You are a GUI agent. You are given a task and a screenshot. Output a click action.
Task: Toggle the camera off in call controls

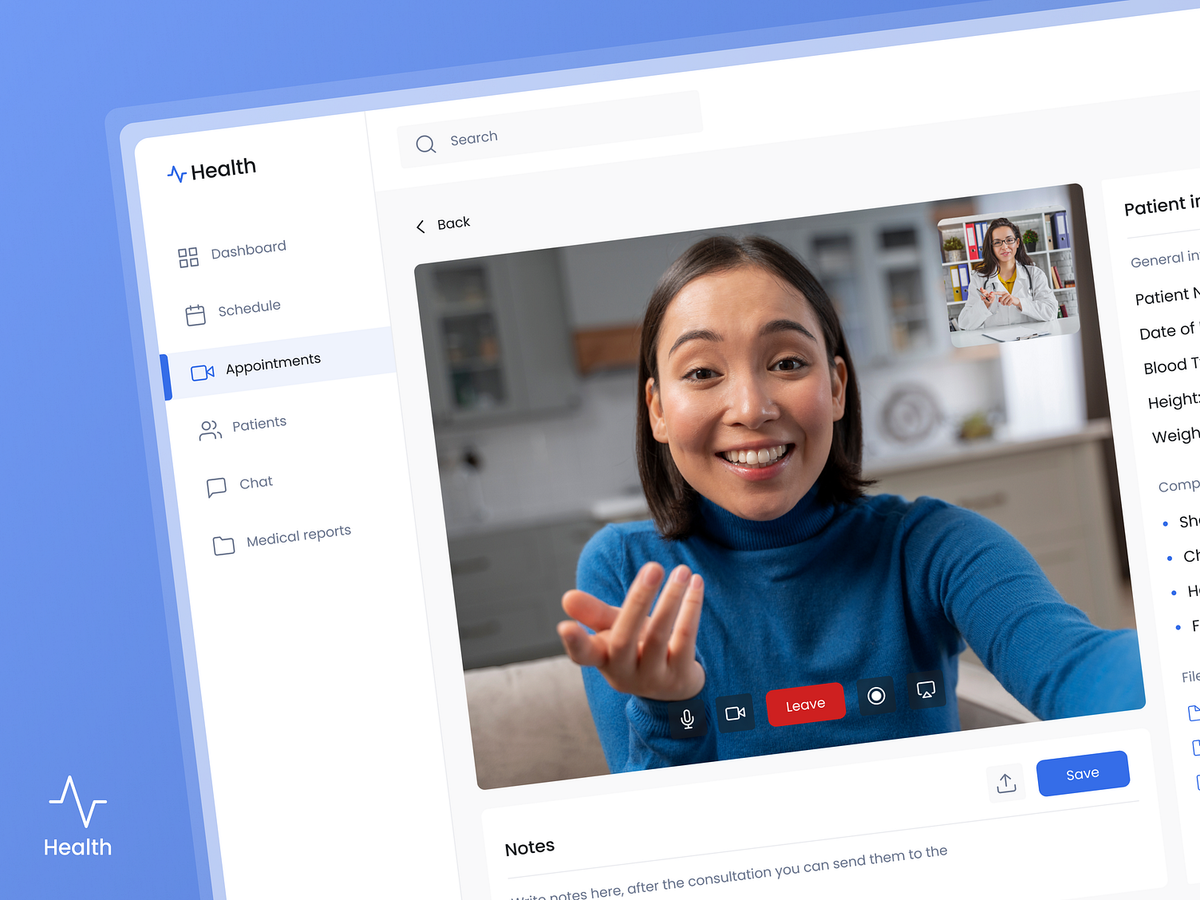point(735,713)
